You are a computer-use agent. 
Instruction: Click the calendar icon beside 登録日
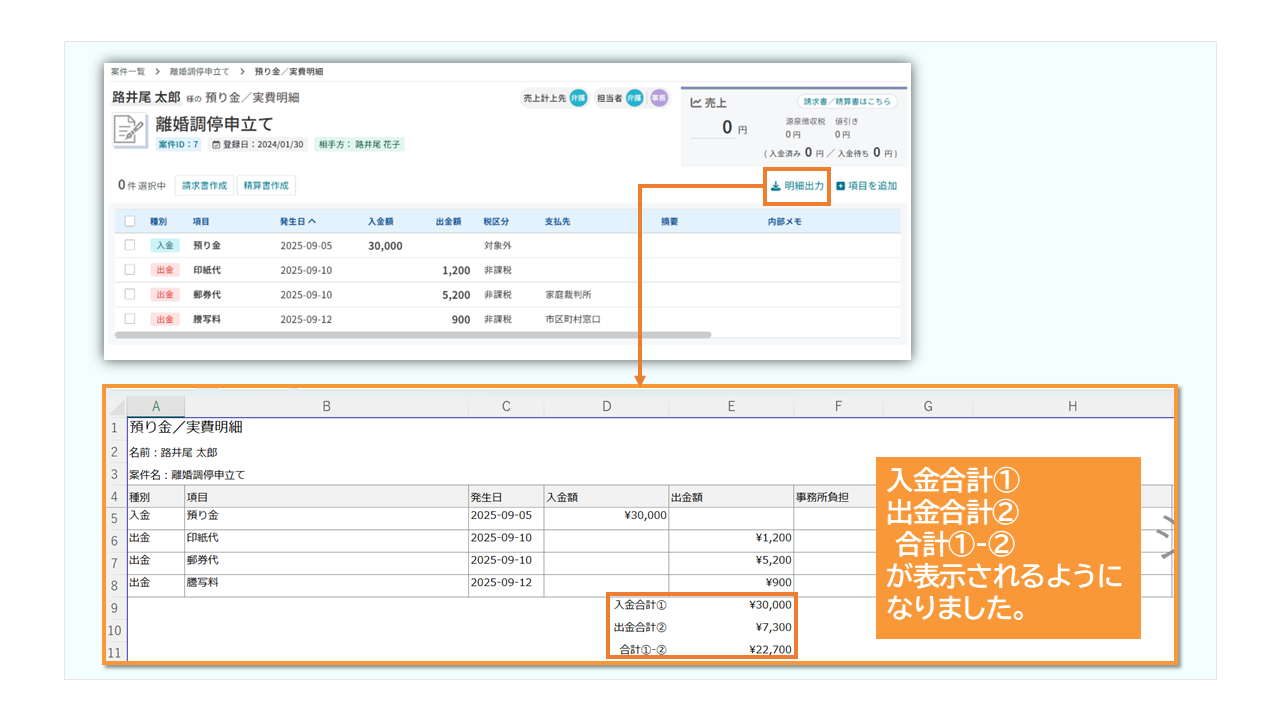(215, 145)
